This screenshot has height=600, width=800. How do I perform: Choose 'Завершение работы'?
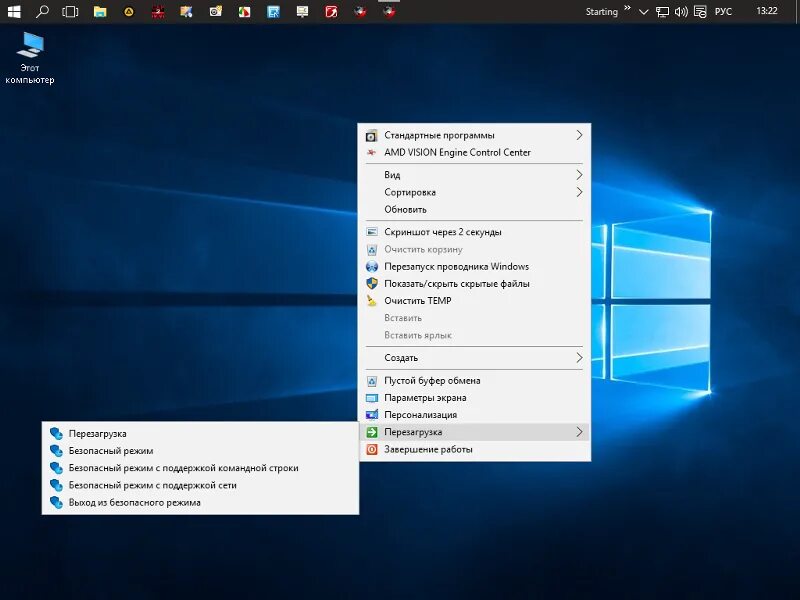point(474,449)
